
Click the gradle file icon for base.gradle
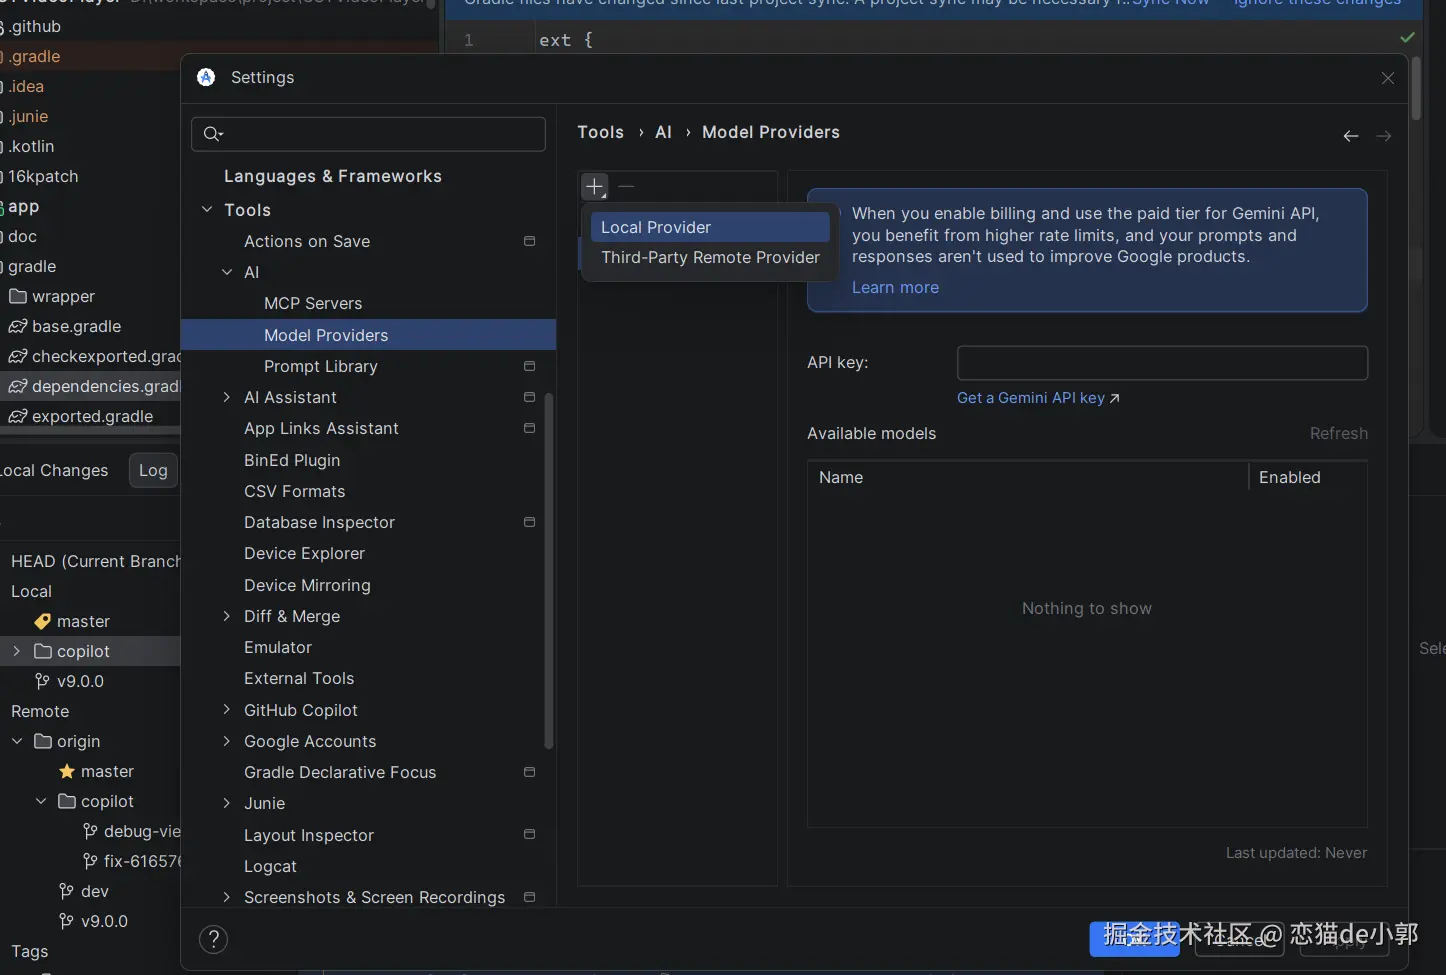click(17, 326)
